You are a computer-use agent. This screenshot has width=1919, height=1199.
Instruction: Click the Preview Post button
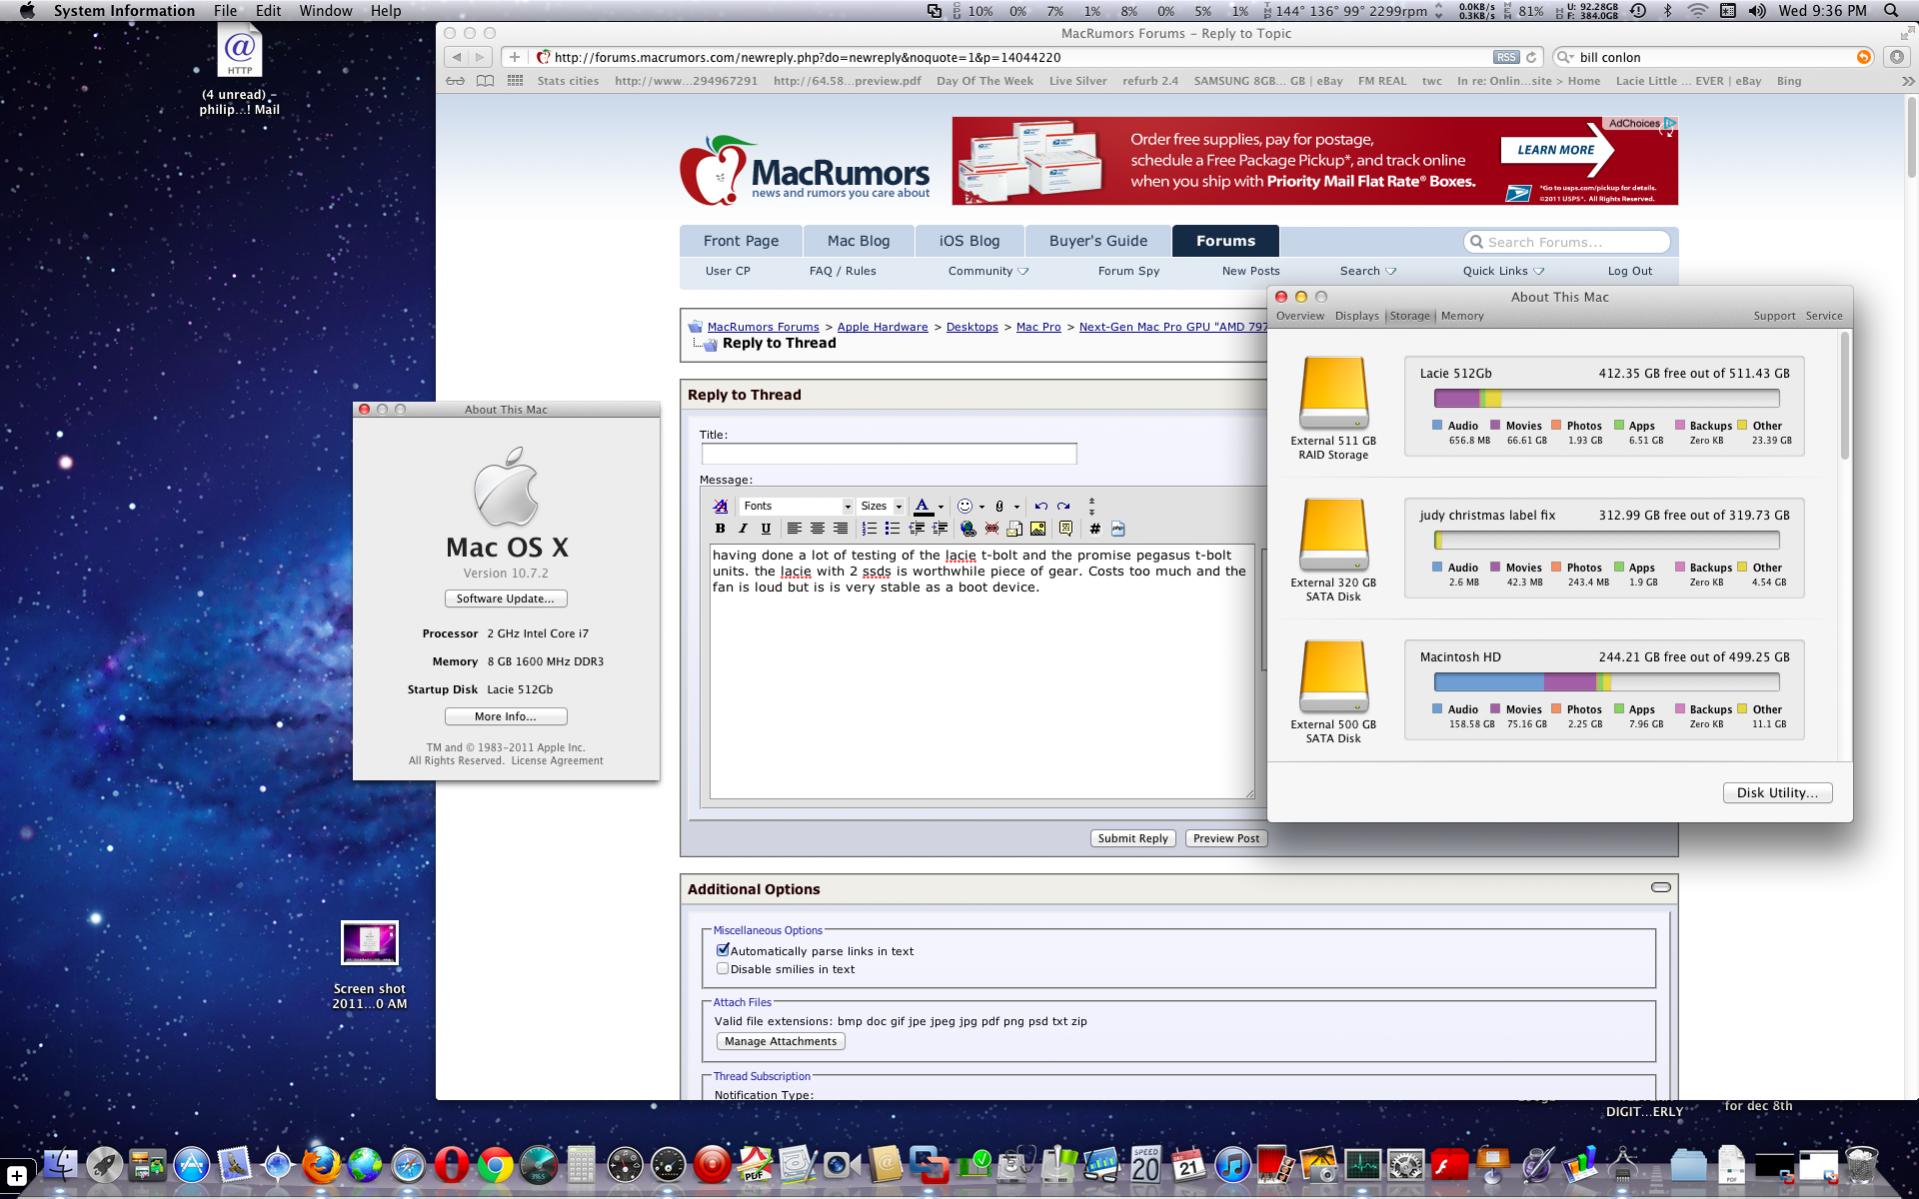pos(1226,838)
